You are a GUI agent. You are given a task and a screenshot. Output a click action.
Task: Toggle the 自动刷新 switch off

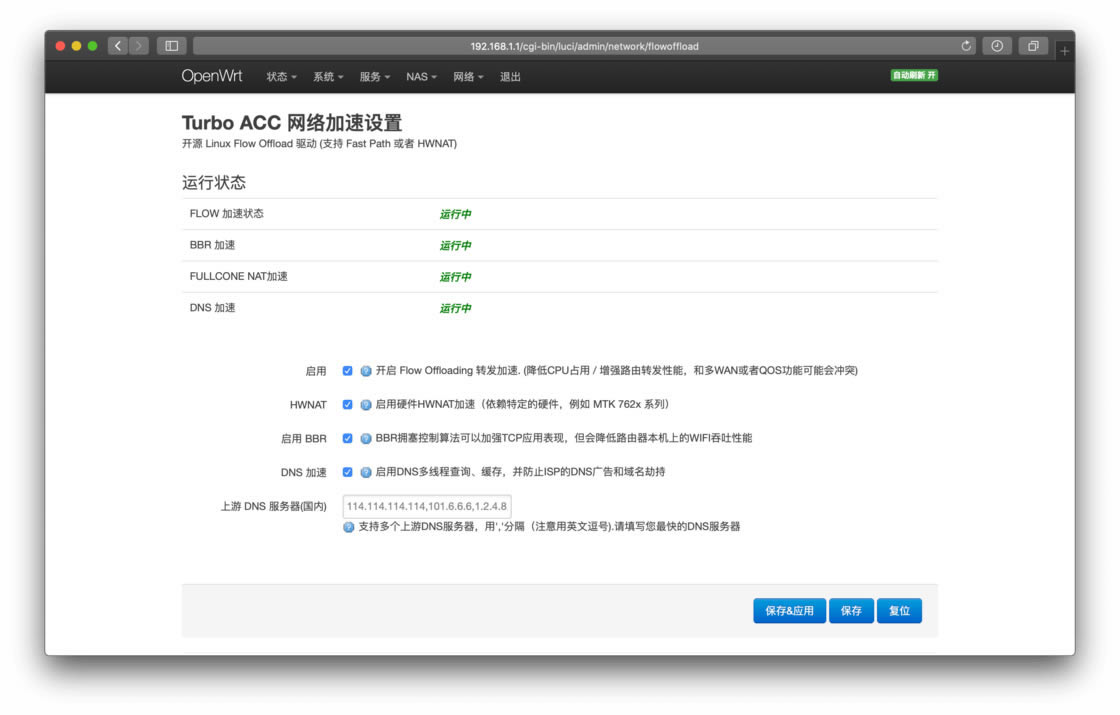[913, 74]
